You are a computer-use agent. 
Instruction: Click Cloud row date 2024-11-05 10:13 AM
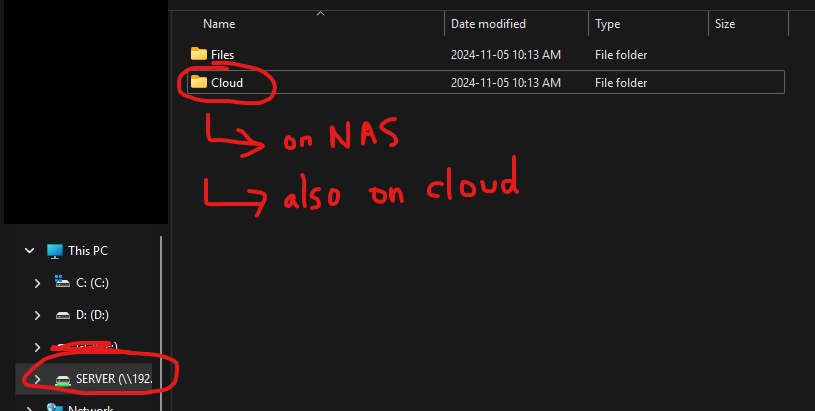(506, 83)
